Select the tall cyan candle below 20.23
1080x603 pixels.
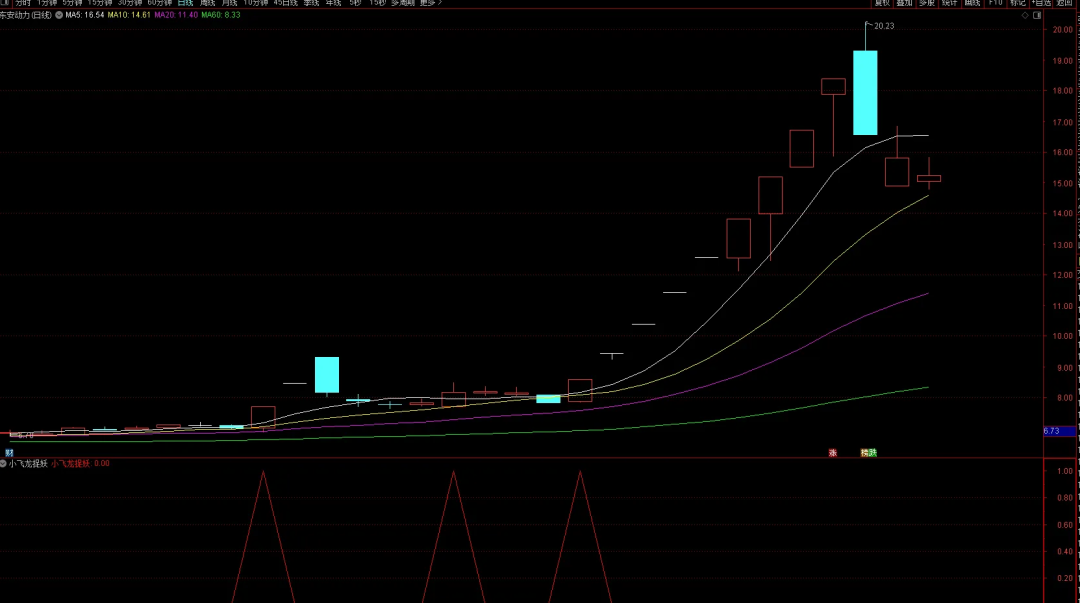point(865,92)
